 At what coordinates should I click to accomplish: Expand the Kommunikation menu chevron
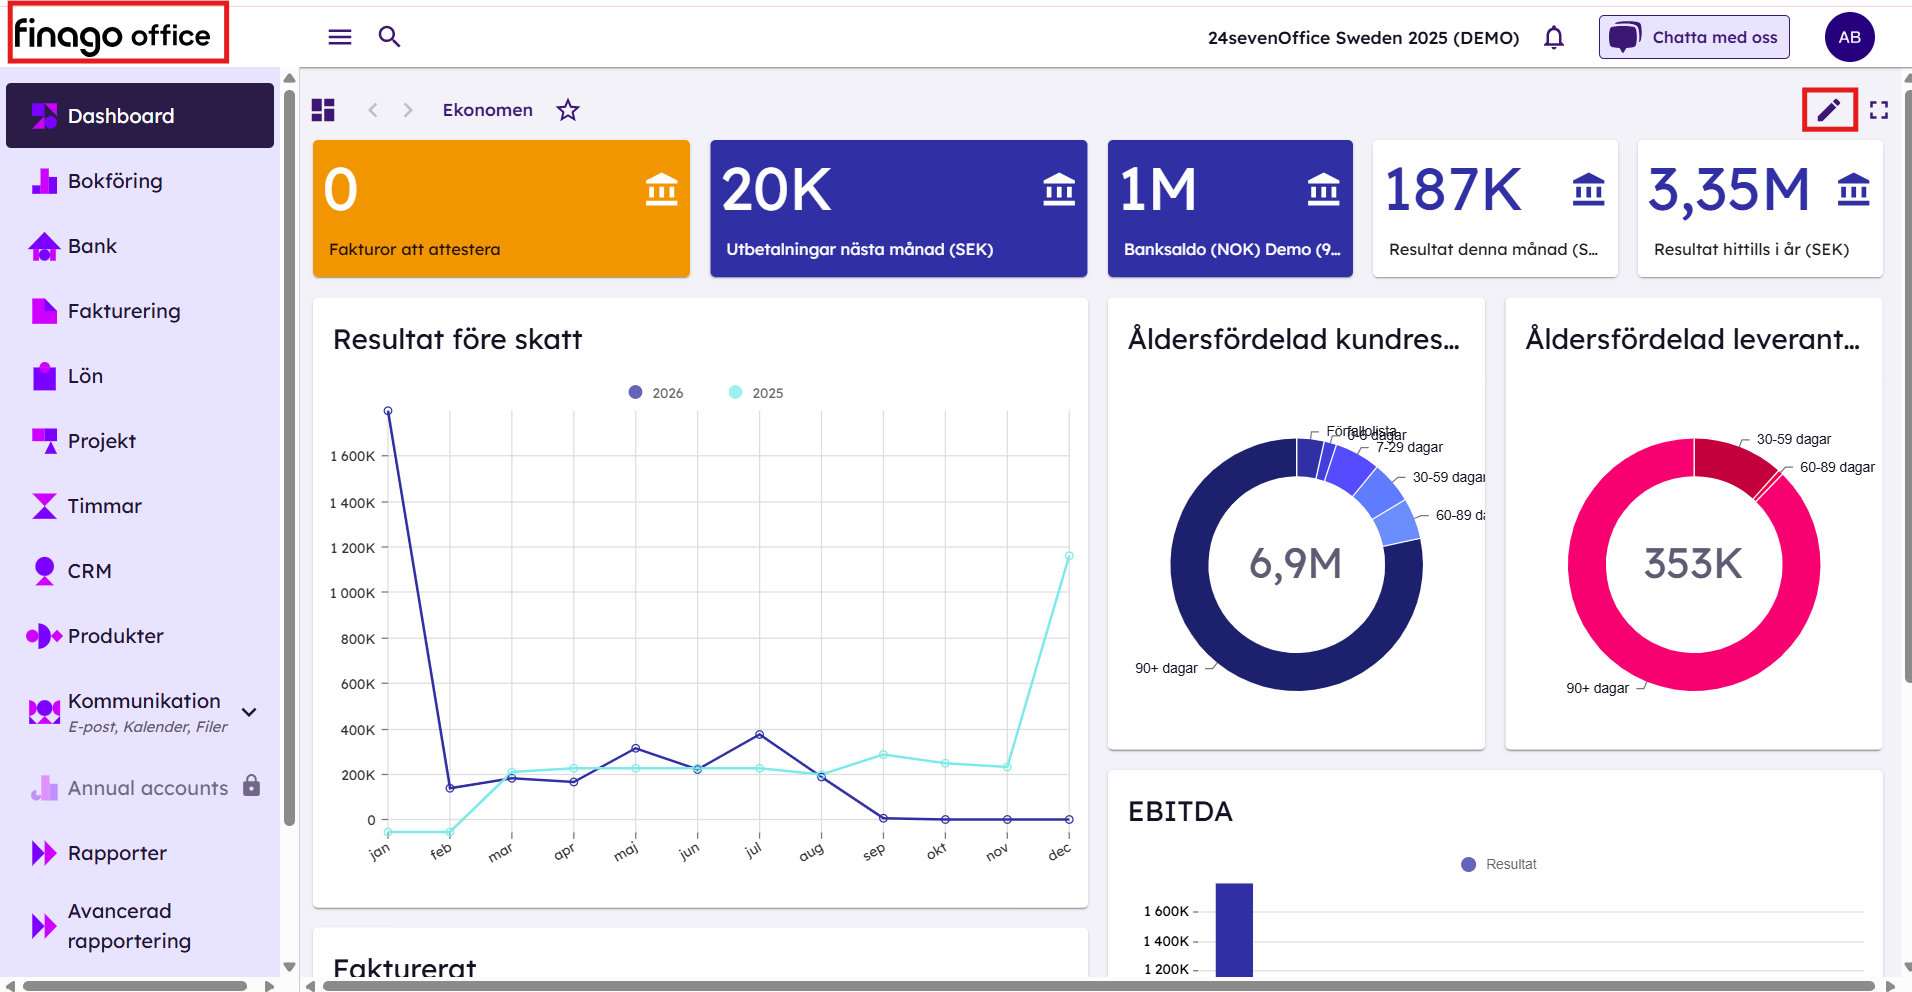click(249, 712)
